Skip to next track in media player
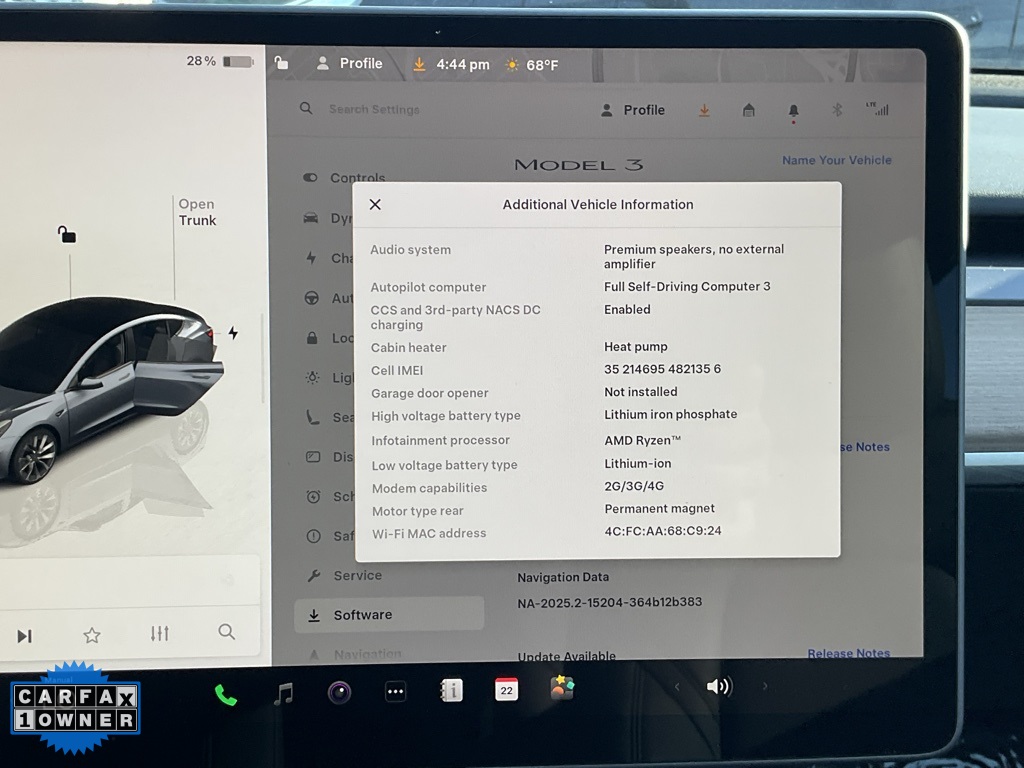The height and width of the screenshot is (768, 1024). tap(25, 635)
